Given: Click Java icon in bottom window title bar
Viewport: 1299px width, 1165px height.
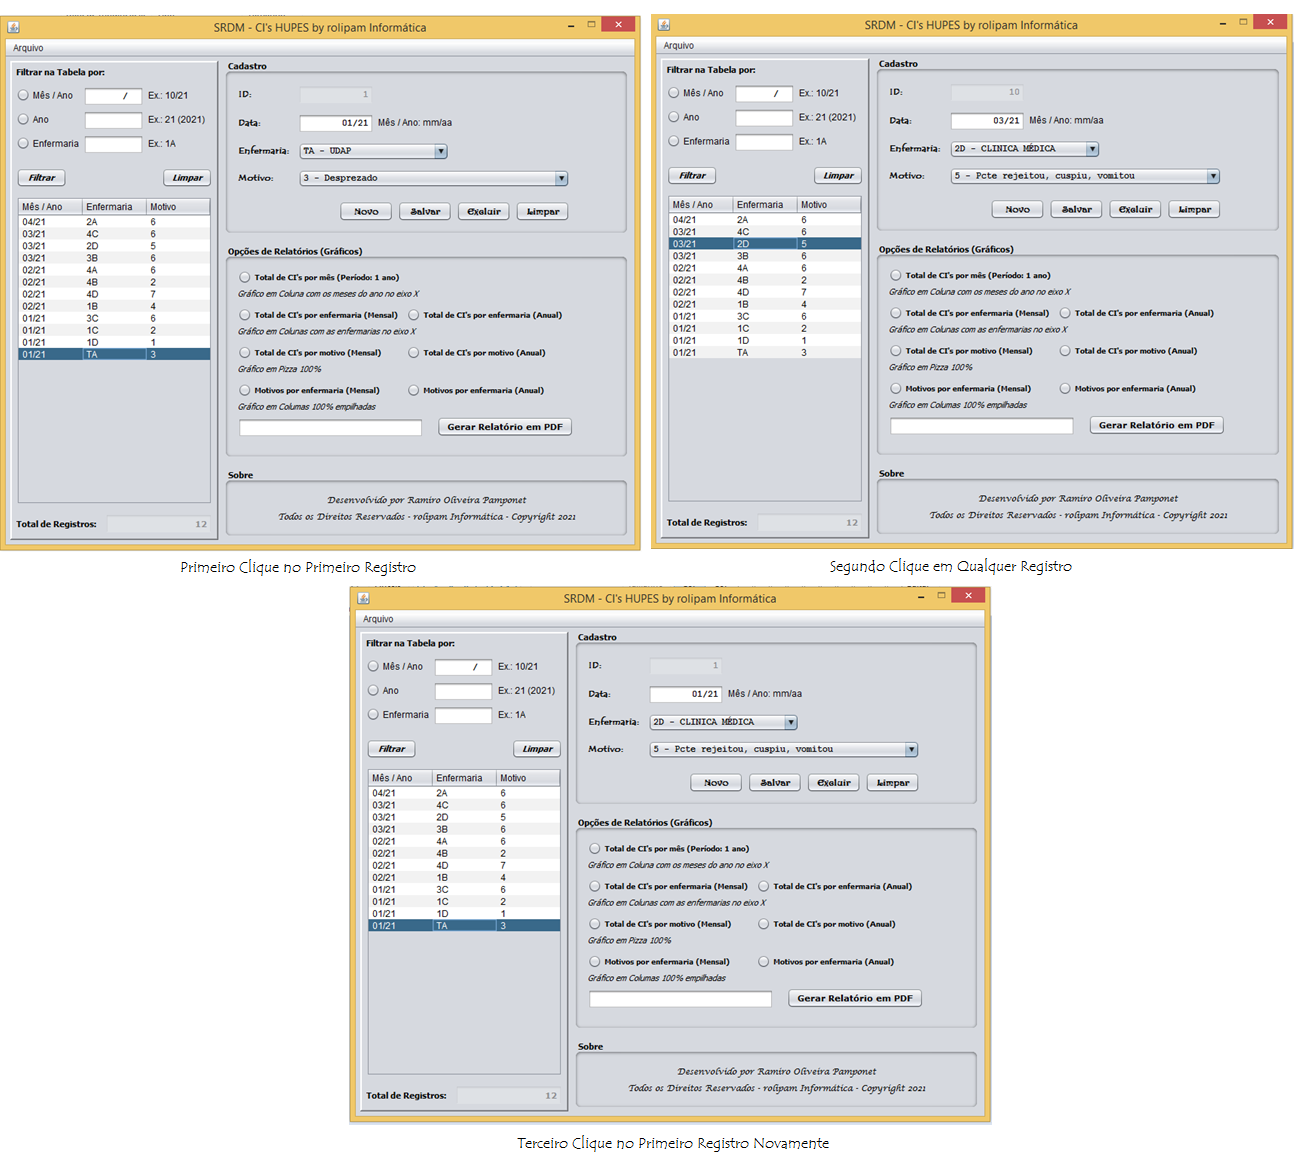Looking at the screenshot, I should 364,598.
